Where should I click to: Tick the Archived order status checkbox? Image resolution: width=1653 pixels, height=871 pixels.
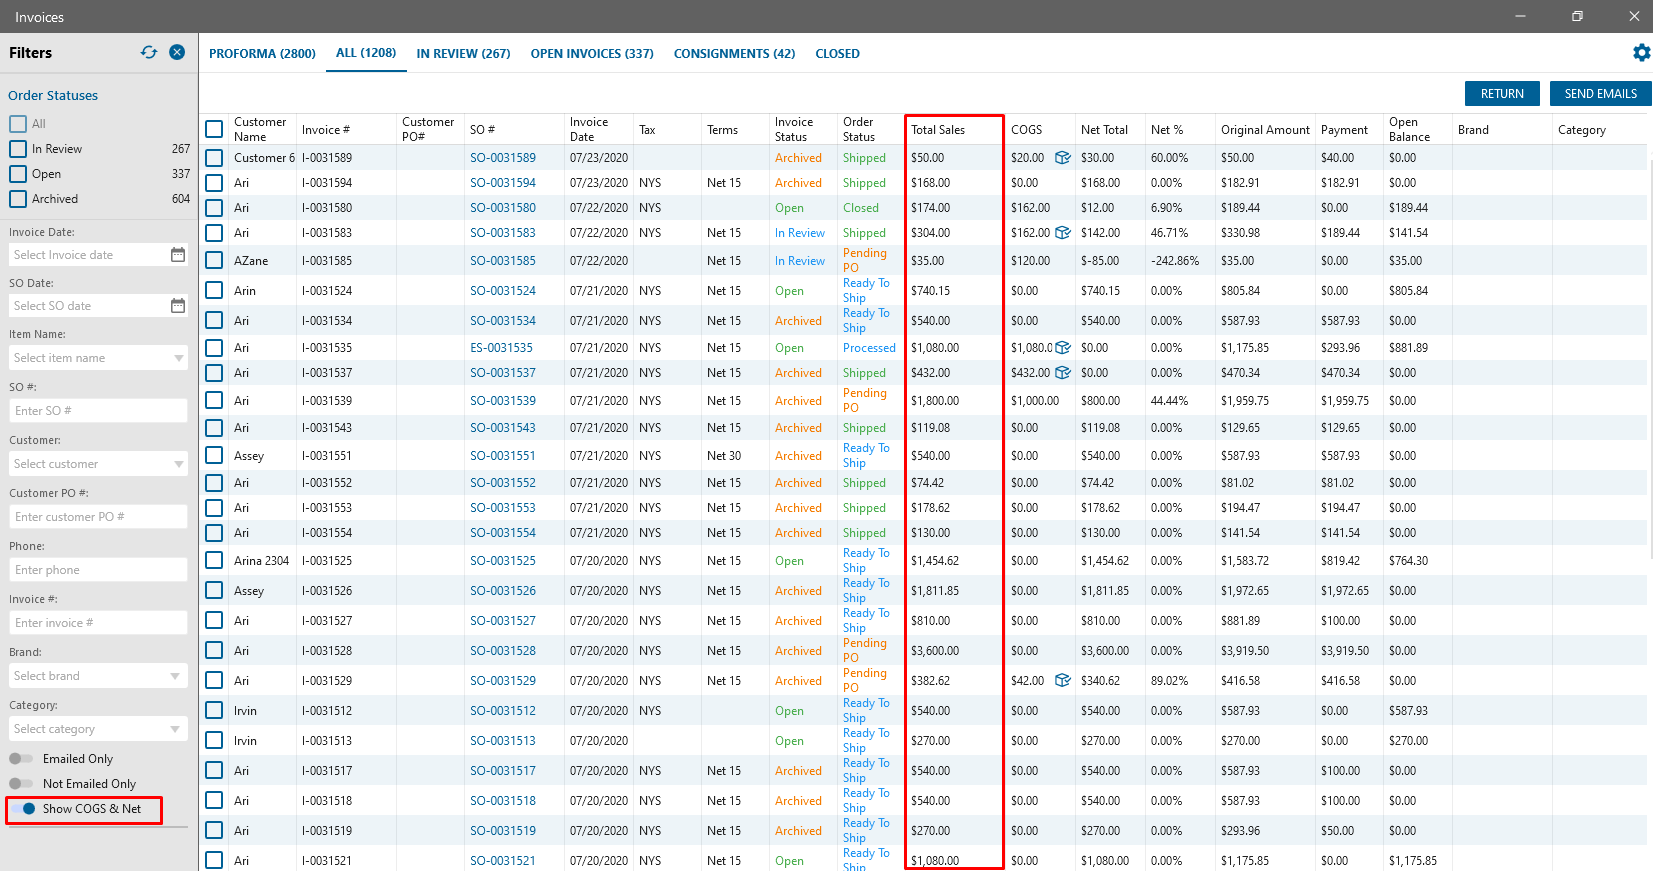point(18,199)
